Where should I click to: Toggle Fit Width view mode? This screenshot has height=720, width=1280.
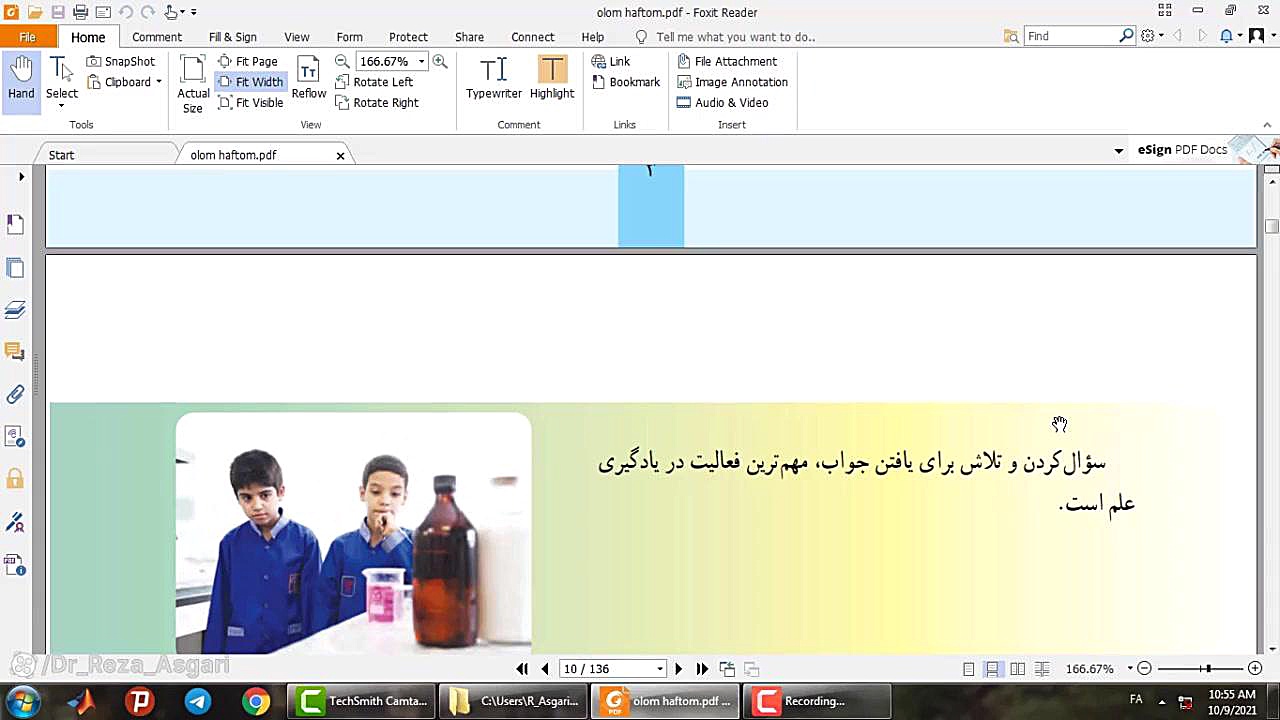250,82
